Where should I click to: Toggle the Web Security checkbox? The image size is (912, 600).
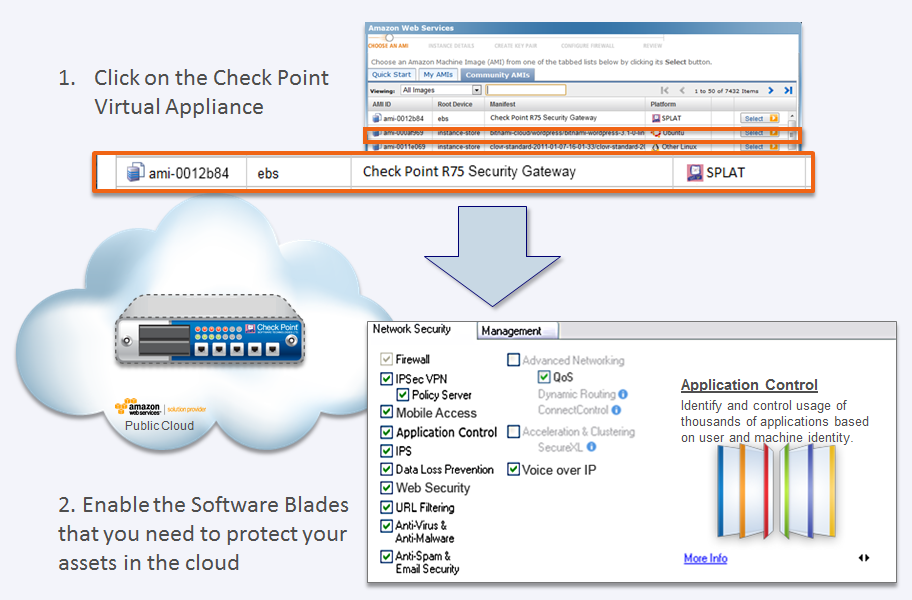click(386, 488)
